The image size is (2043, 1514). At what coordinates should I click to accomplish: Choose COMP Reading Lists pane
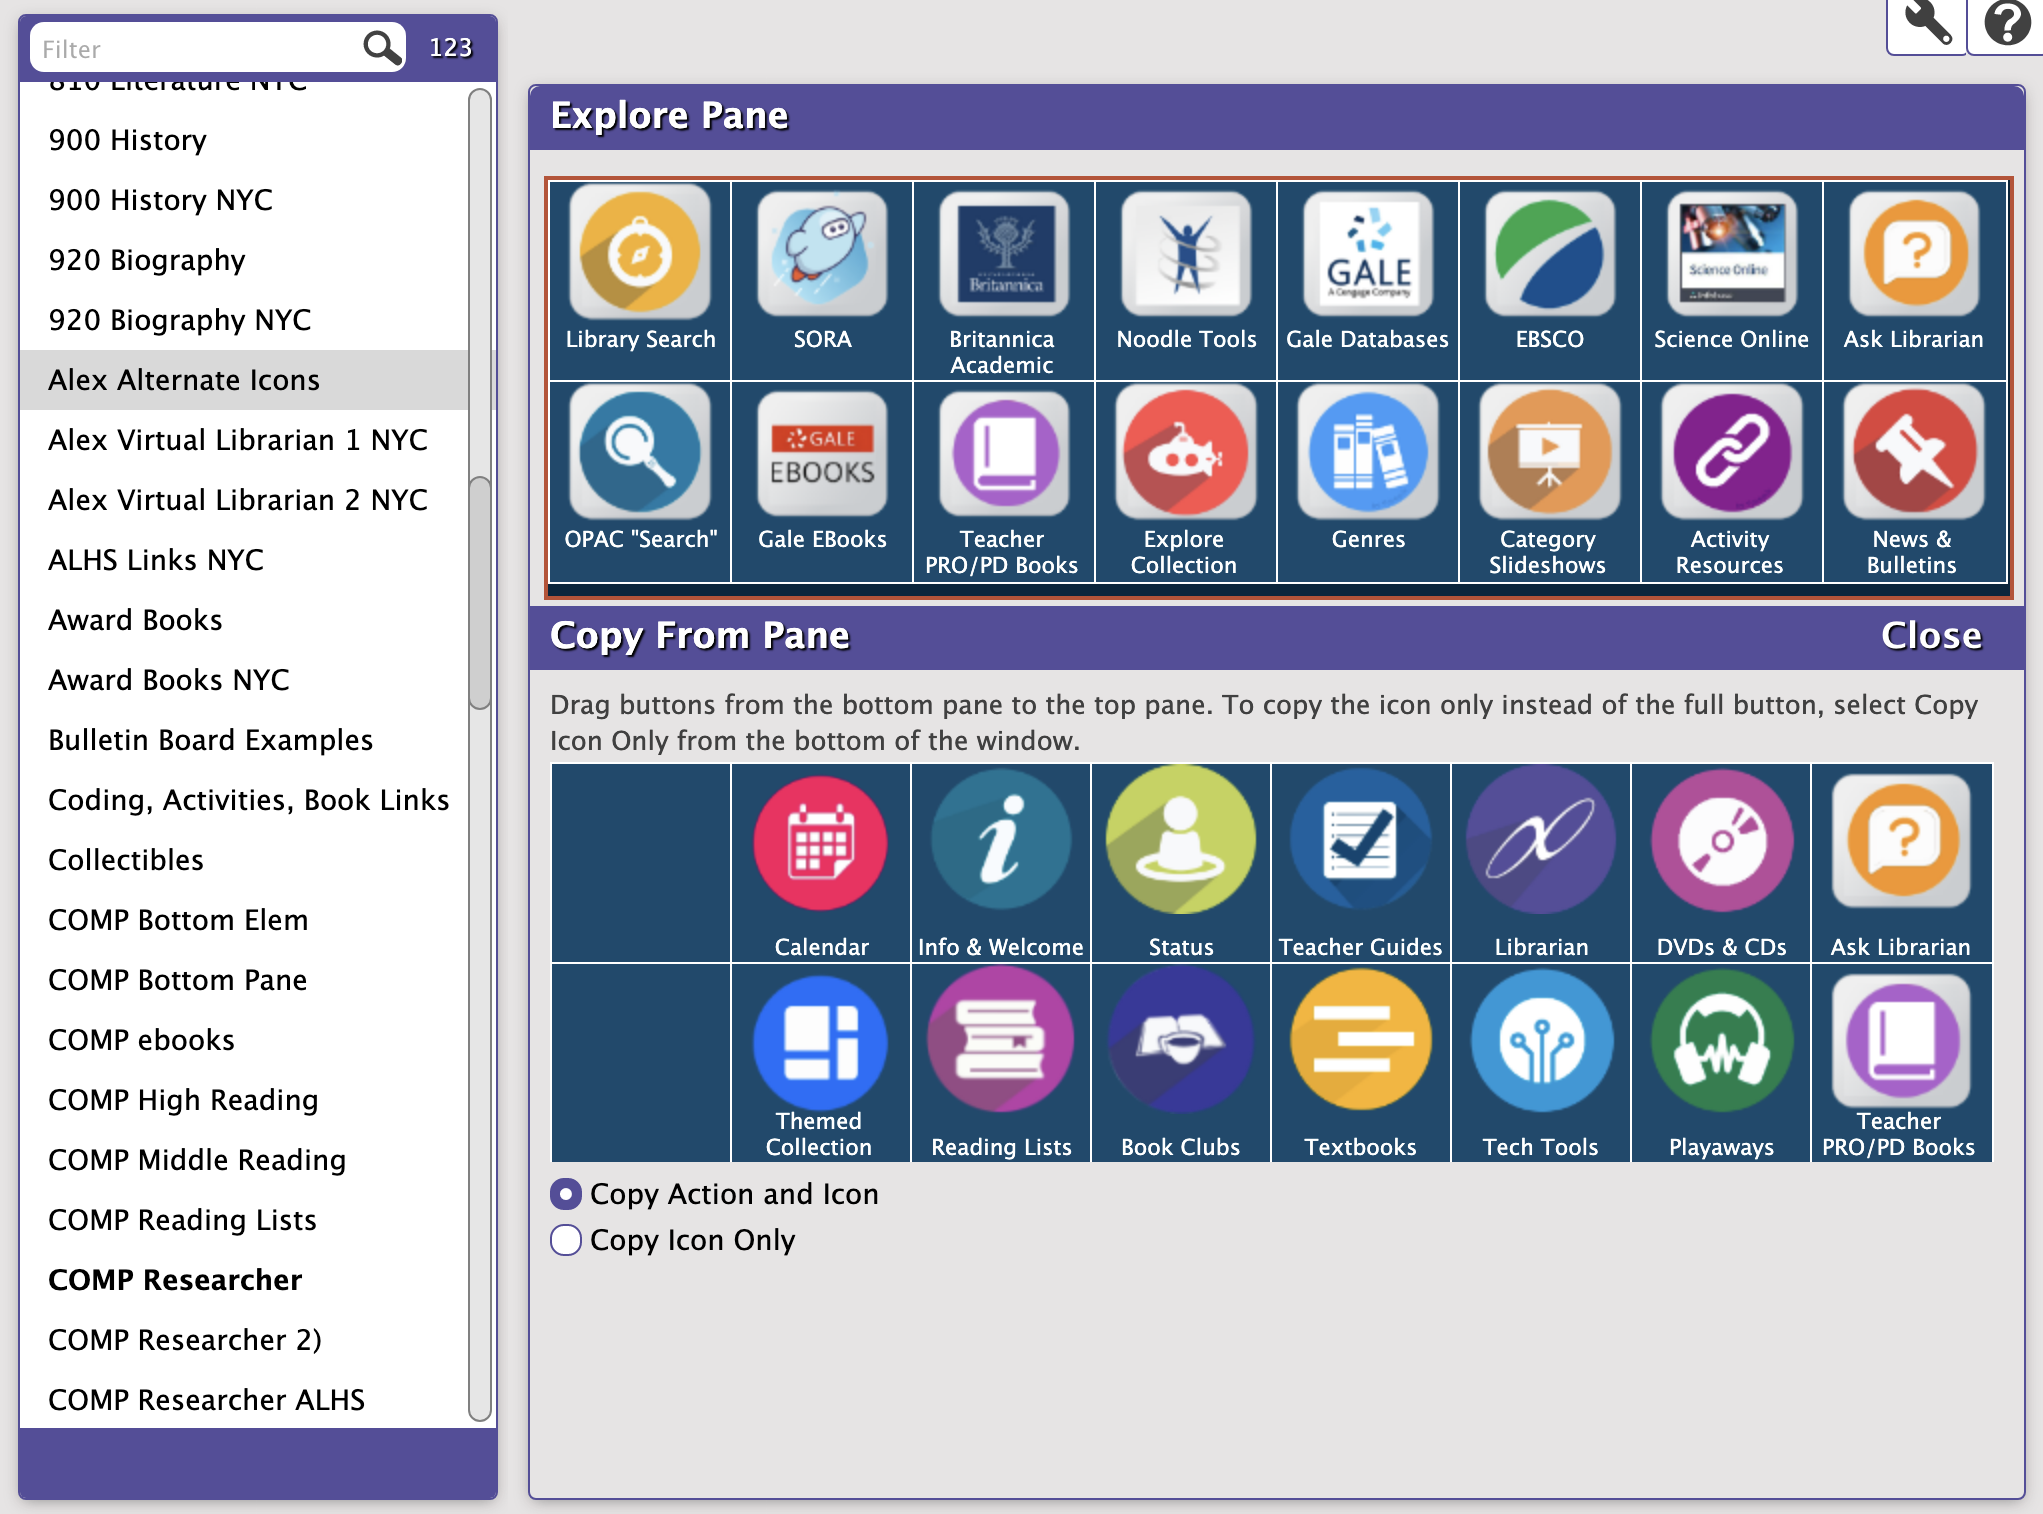(x=244, y=1220)
